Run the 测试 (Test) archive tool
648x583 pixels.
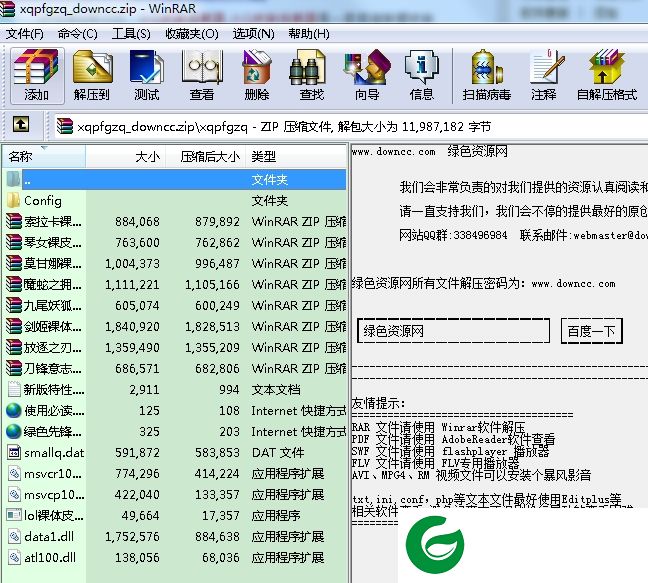click(147, 76)
